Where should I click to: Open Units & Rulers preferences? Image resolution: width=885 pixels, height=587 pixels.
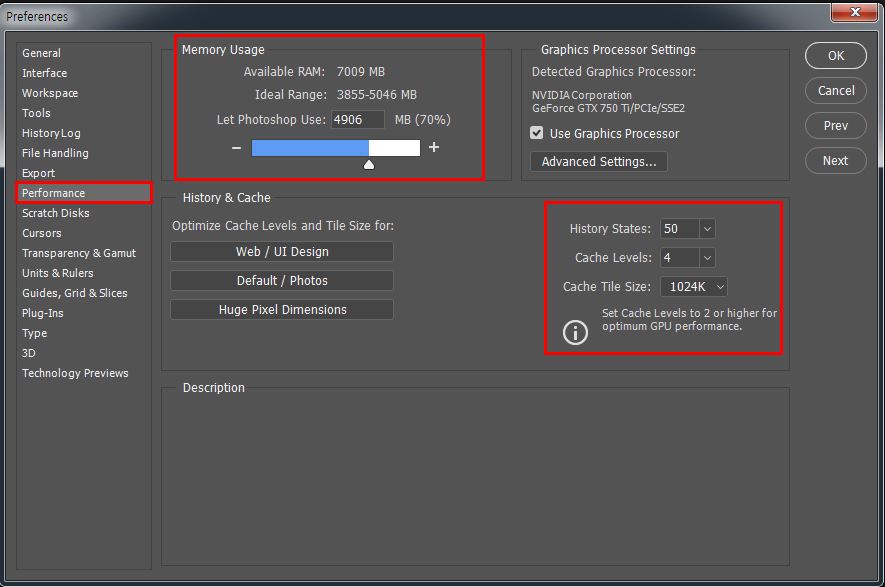pyautogui.click(x=58, y=273)
